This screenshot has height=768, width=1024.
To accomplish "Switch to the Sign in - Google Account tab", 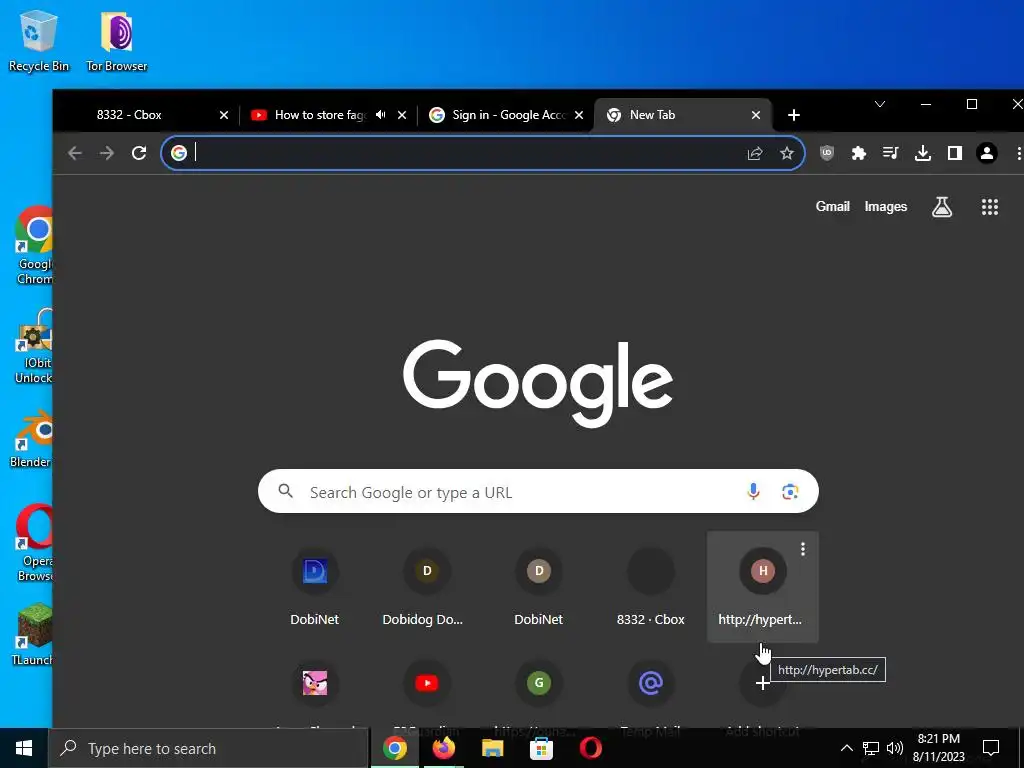I will (x=506, y=115).
